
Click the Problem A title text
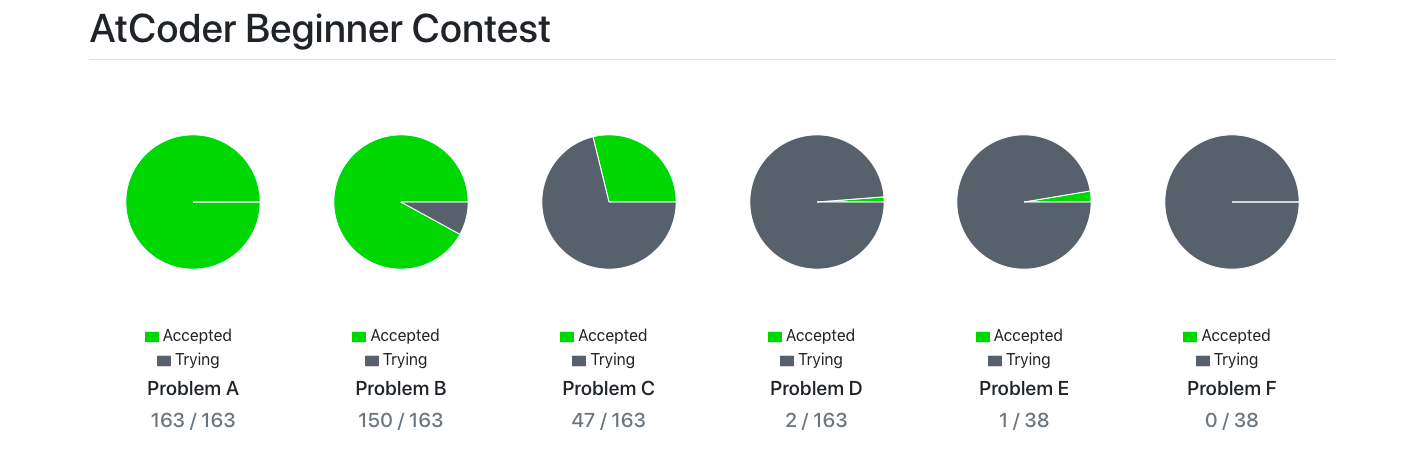coord(193,389)
